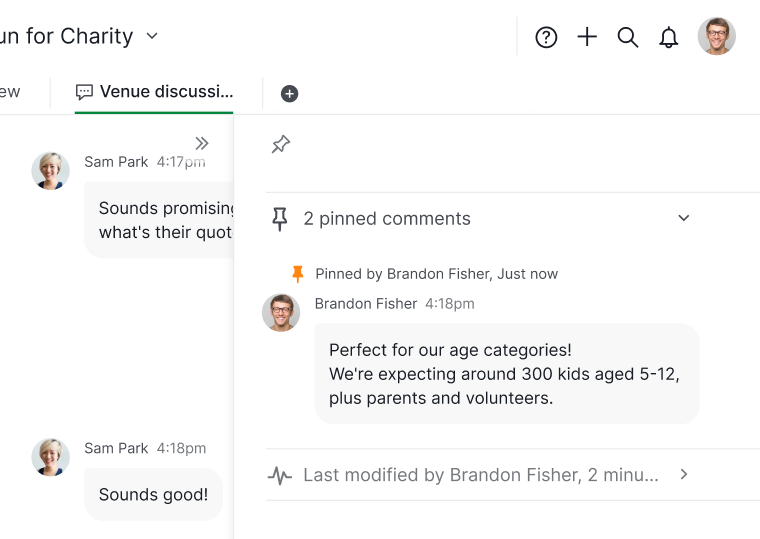
Task: Open notifications bell
Action: [669, 37]
